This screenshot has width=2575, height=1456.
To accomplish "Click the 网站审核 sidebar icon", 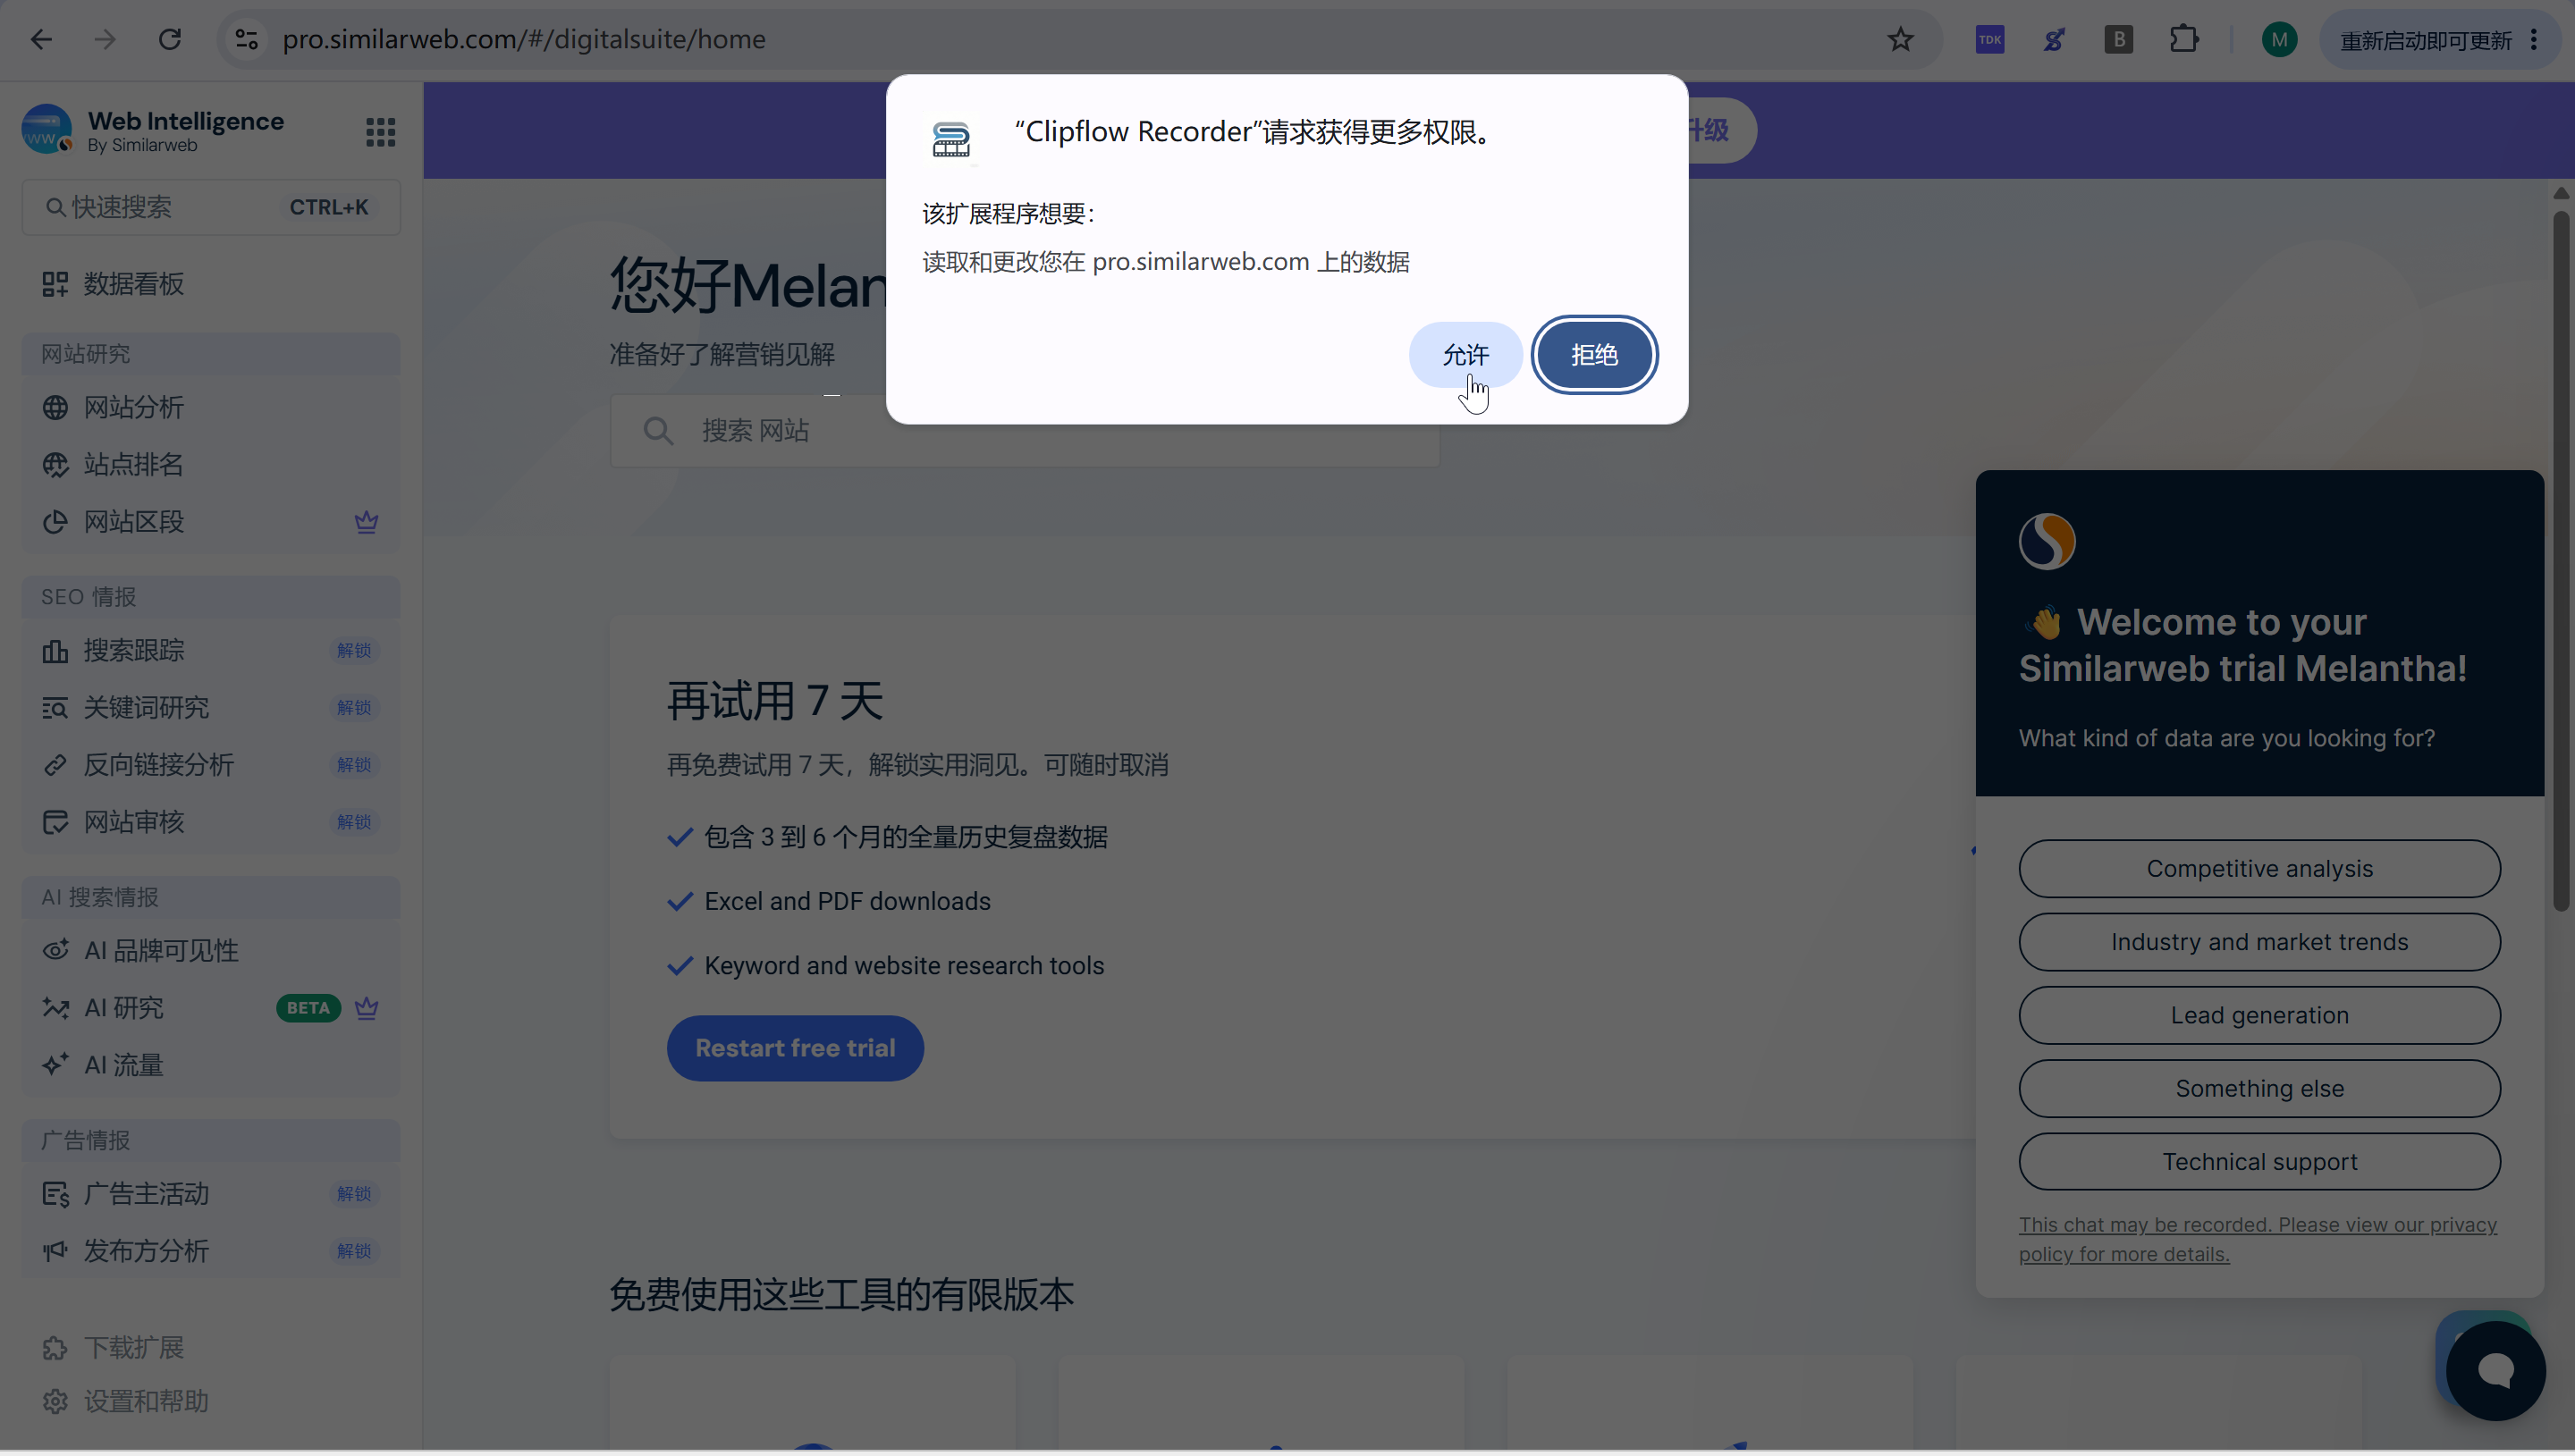I will pos(55,822).
